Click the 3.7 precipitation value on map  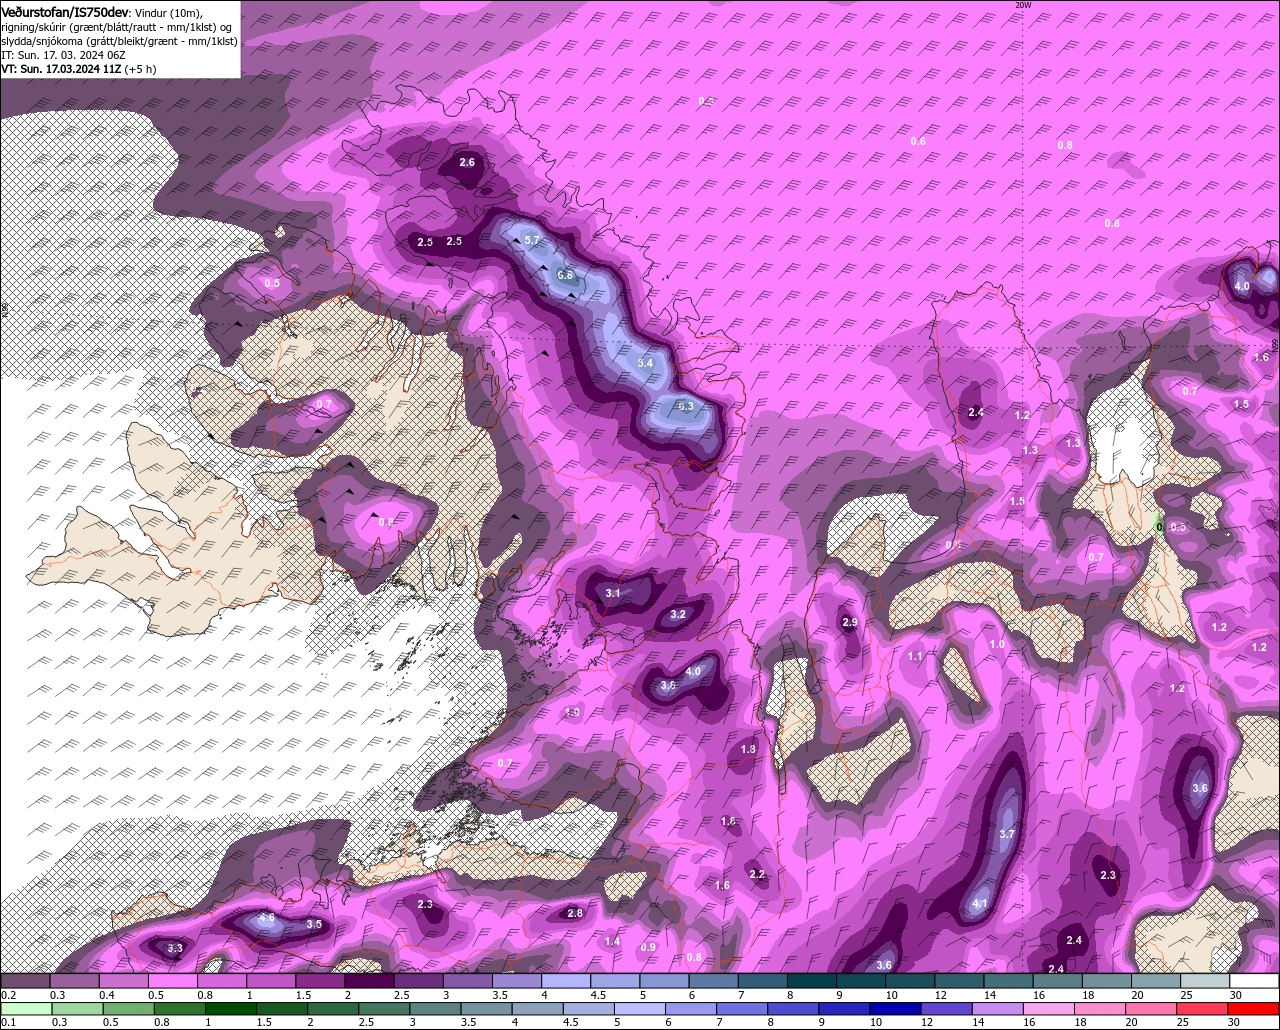click(x=1007, y=834)
